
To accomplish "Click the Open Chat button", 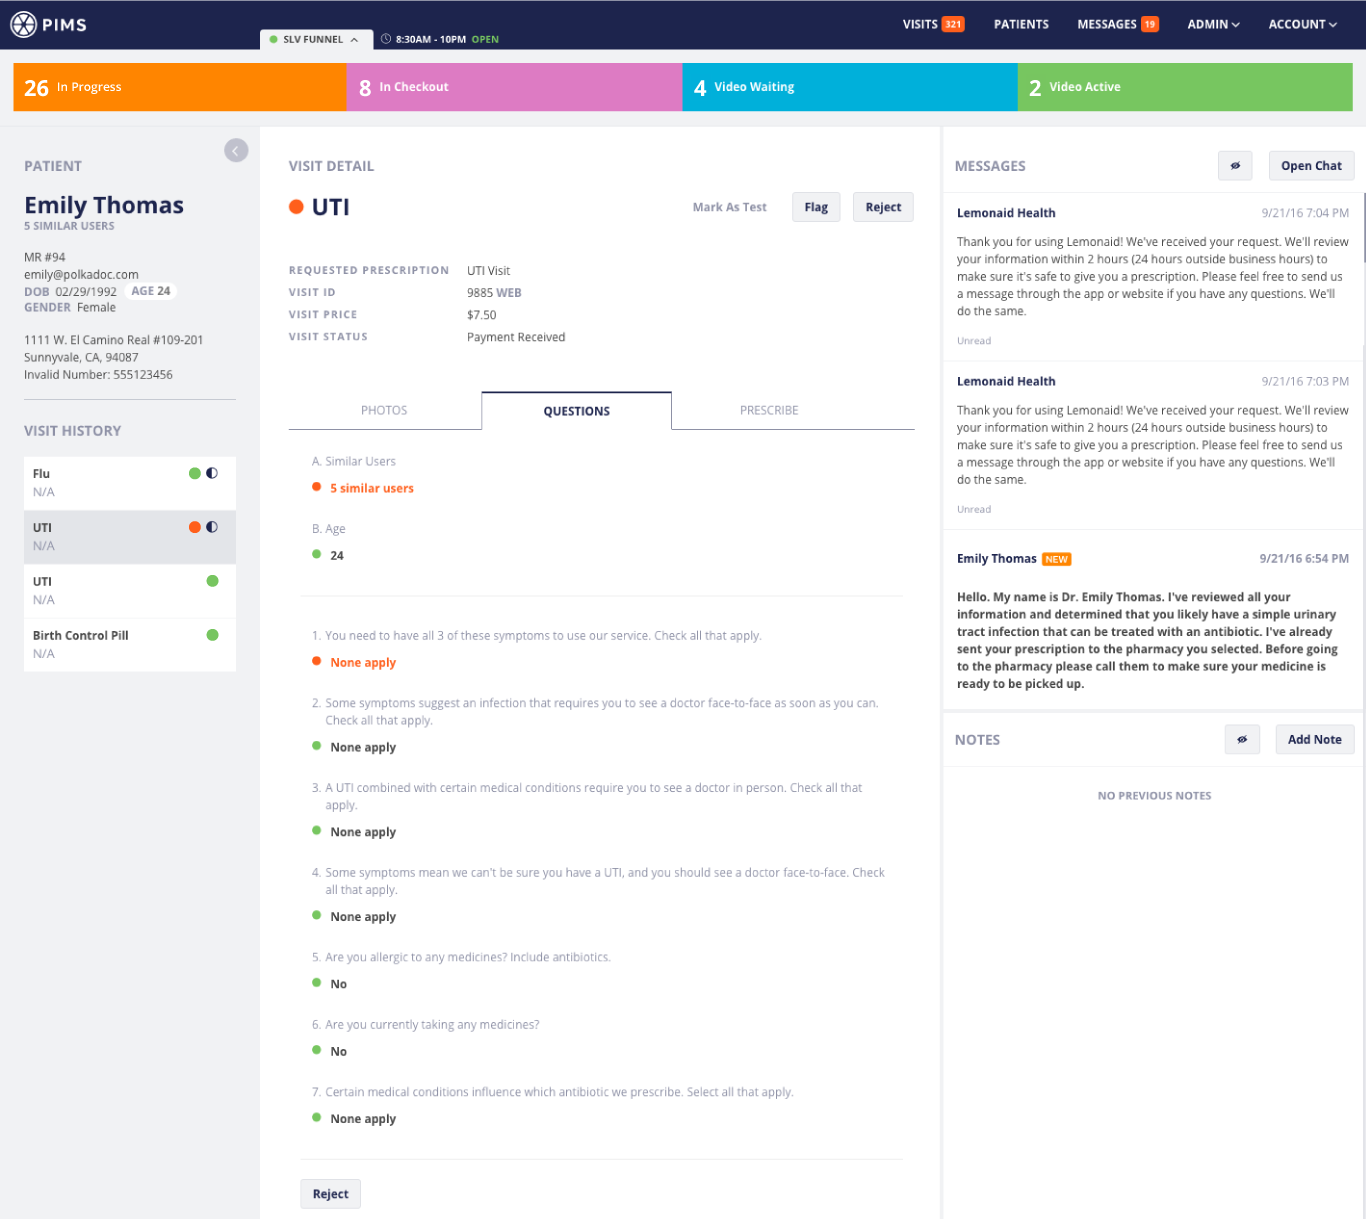I will click(x=1311, y=165).
